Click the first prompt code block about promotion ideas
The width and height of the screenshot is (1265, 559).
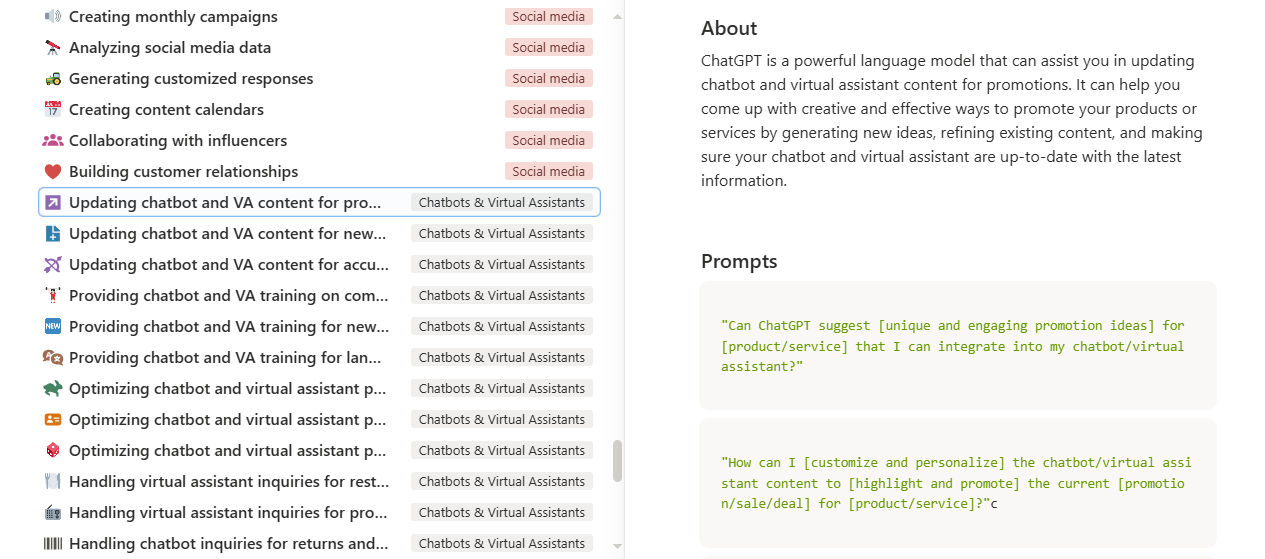click(957, 346)
